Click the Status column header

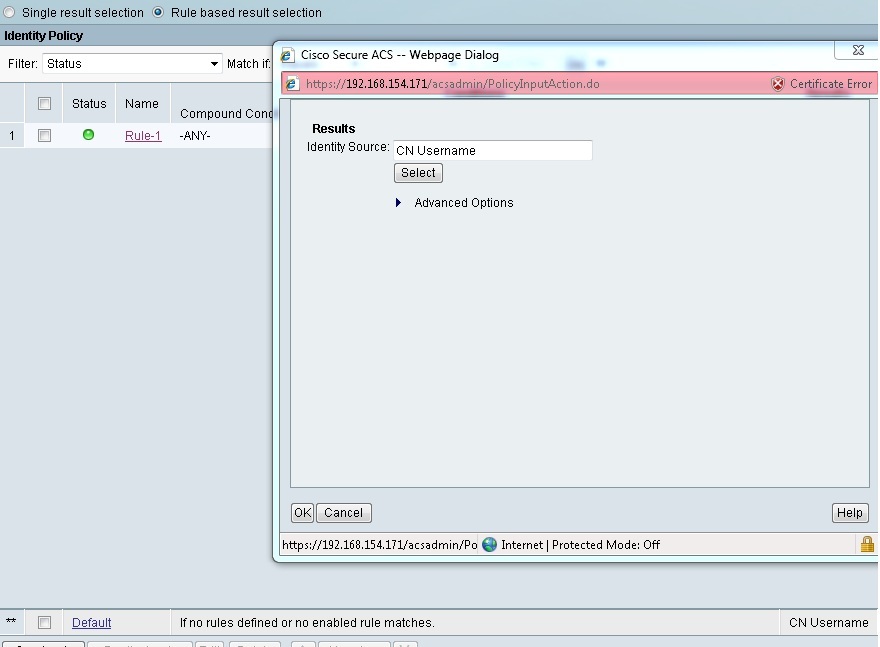(x=89, y=104)
